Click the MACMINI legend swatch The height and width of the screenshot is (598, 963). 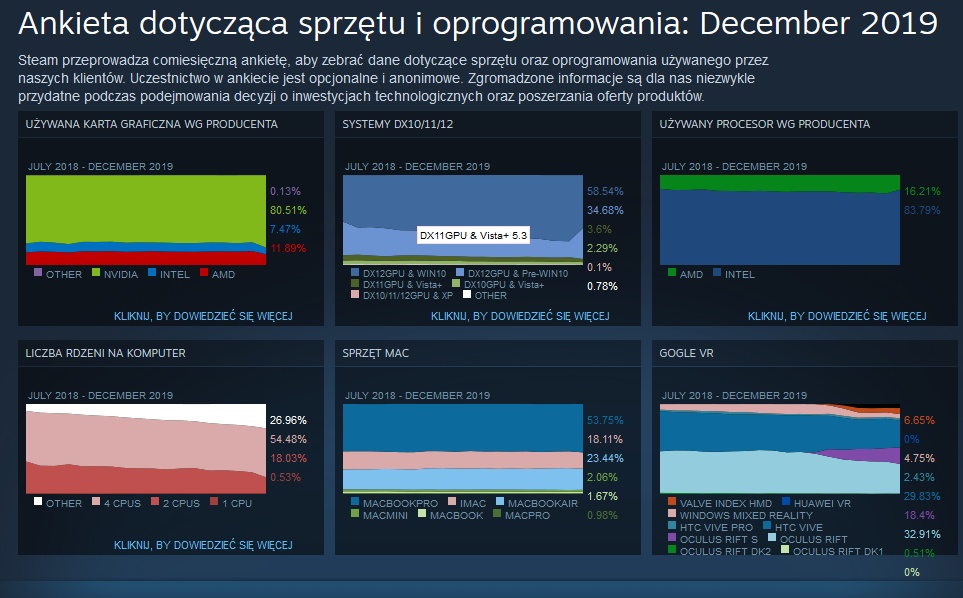355,513
